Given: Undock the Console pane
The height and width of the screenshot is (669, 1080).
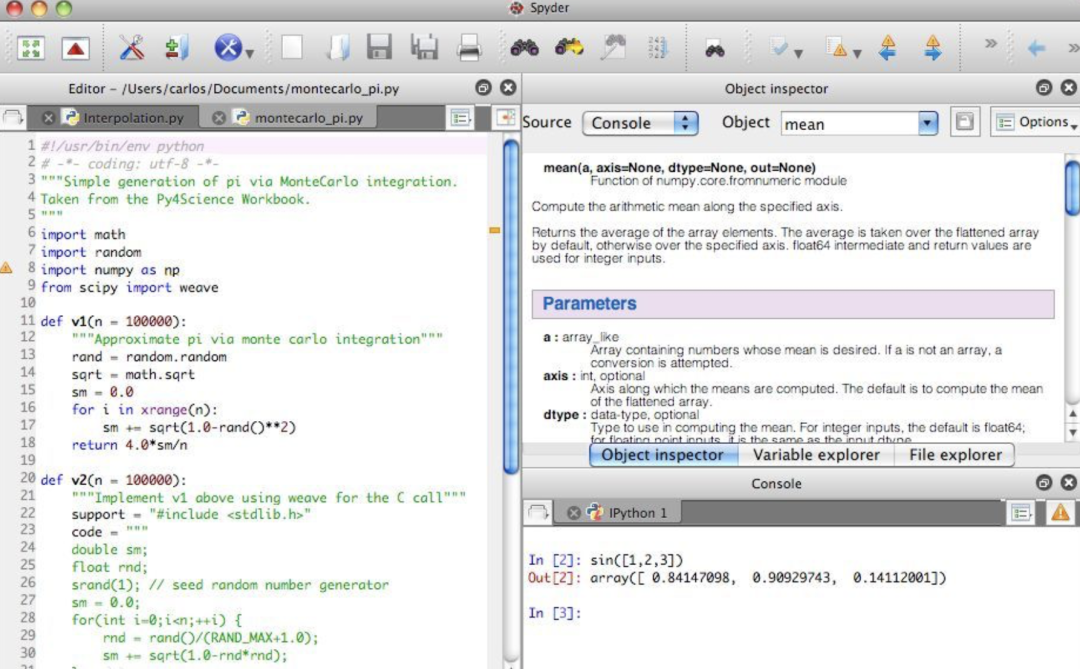Looking at the screenshot, I should [x=1043, y=482].
